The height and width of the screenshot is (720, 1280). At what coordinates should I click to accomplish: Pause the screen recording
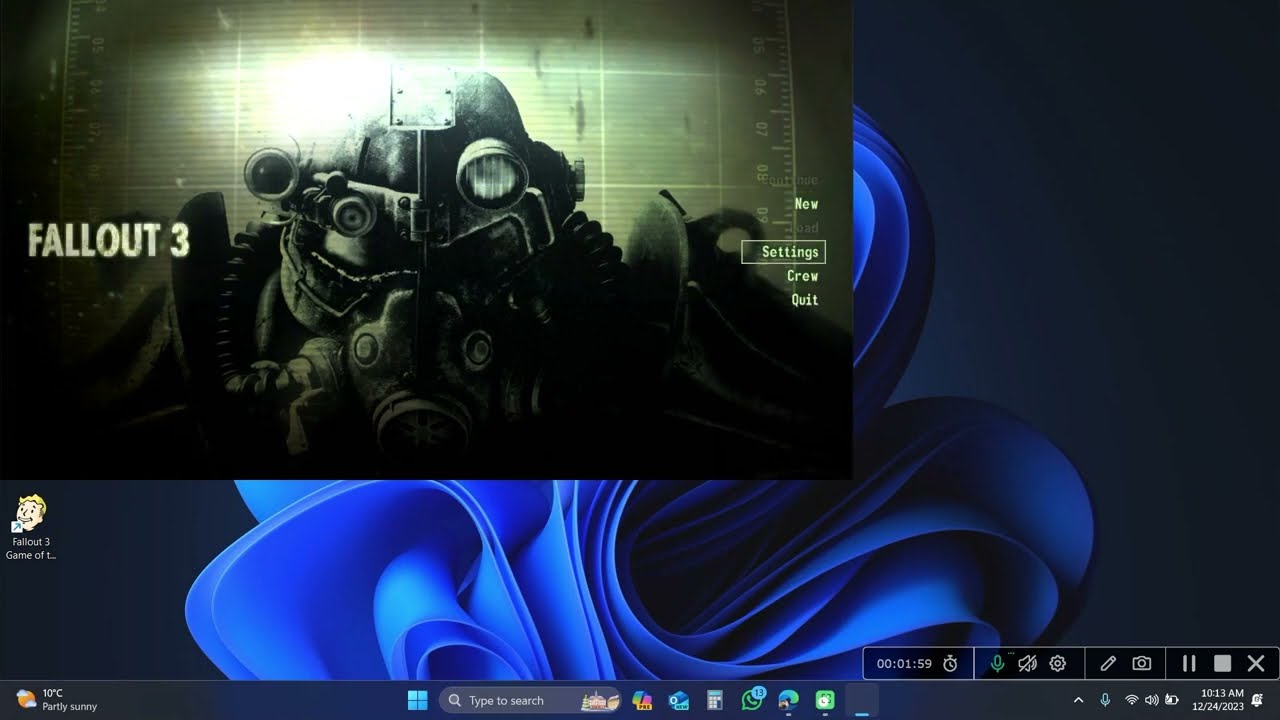pos(1189,663)
